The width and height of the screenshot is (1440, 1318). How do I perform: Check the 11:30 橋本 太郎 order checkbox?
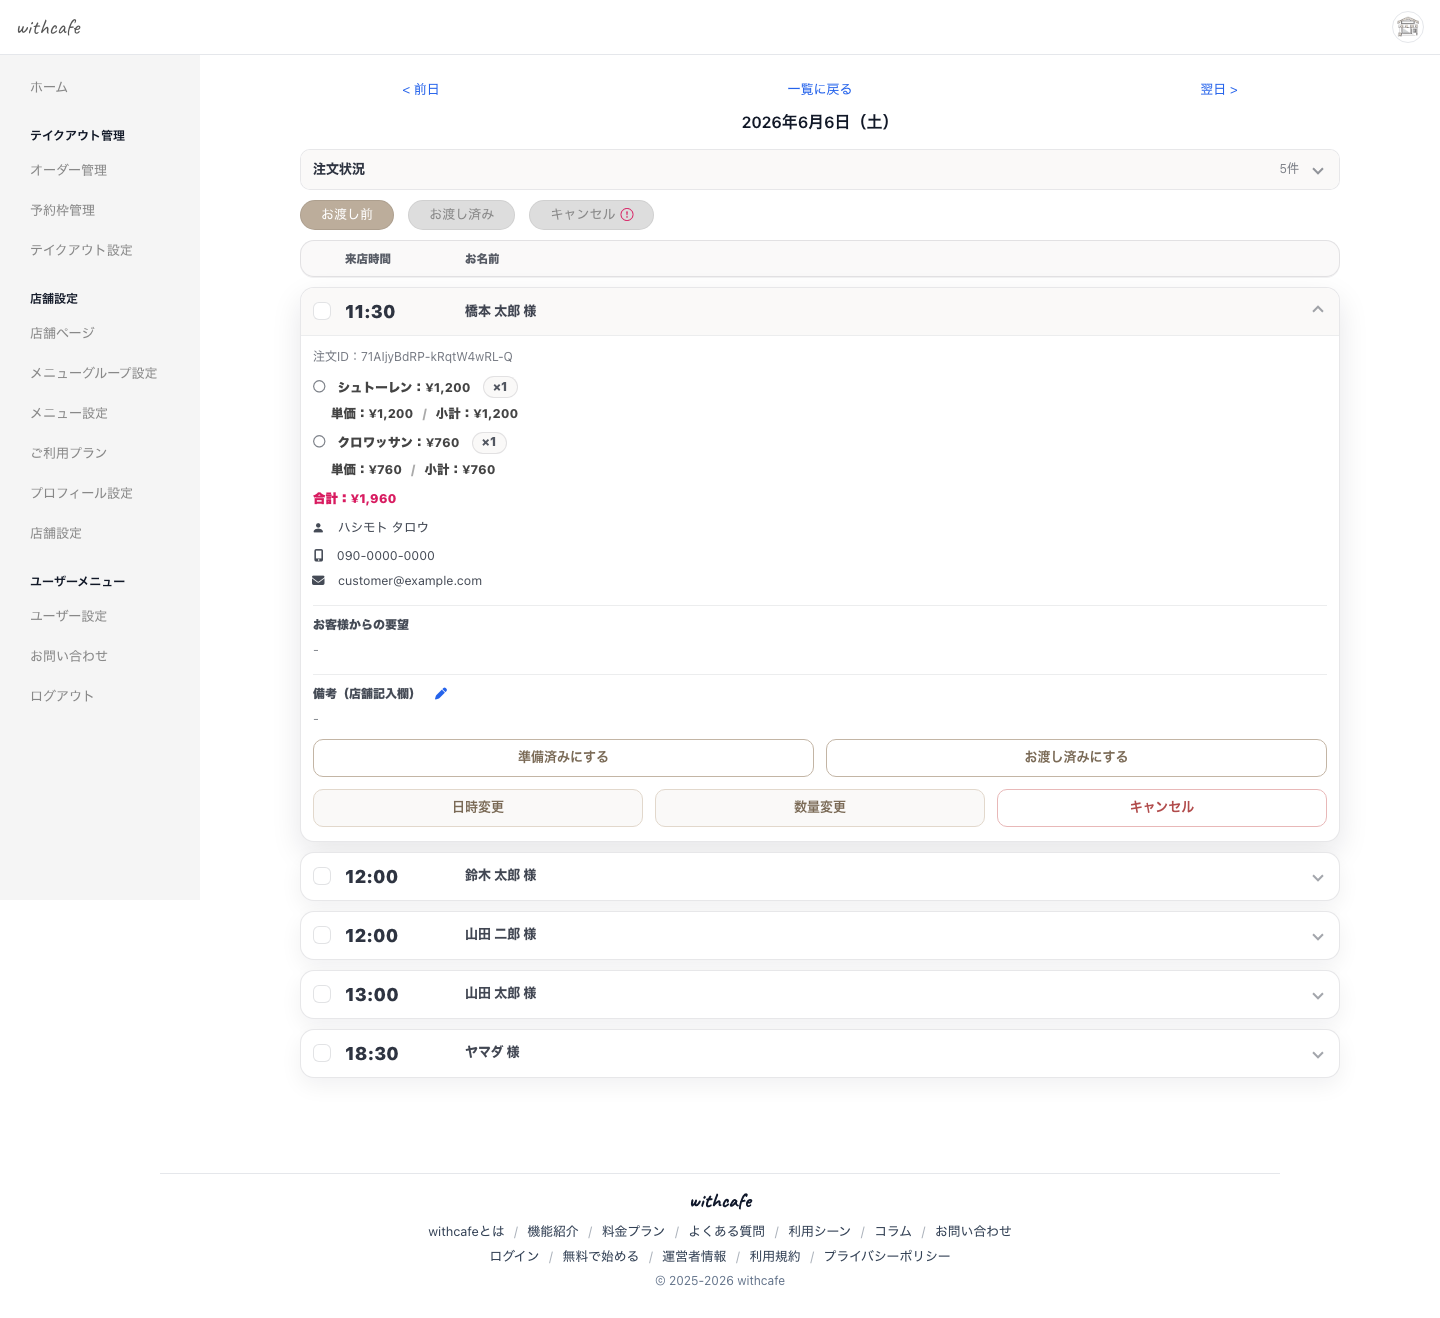coord(322,311)
